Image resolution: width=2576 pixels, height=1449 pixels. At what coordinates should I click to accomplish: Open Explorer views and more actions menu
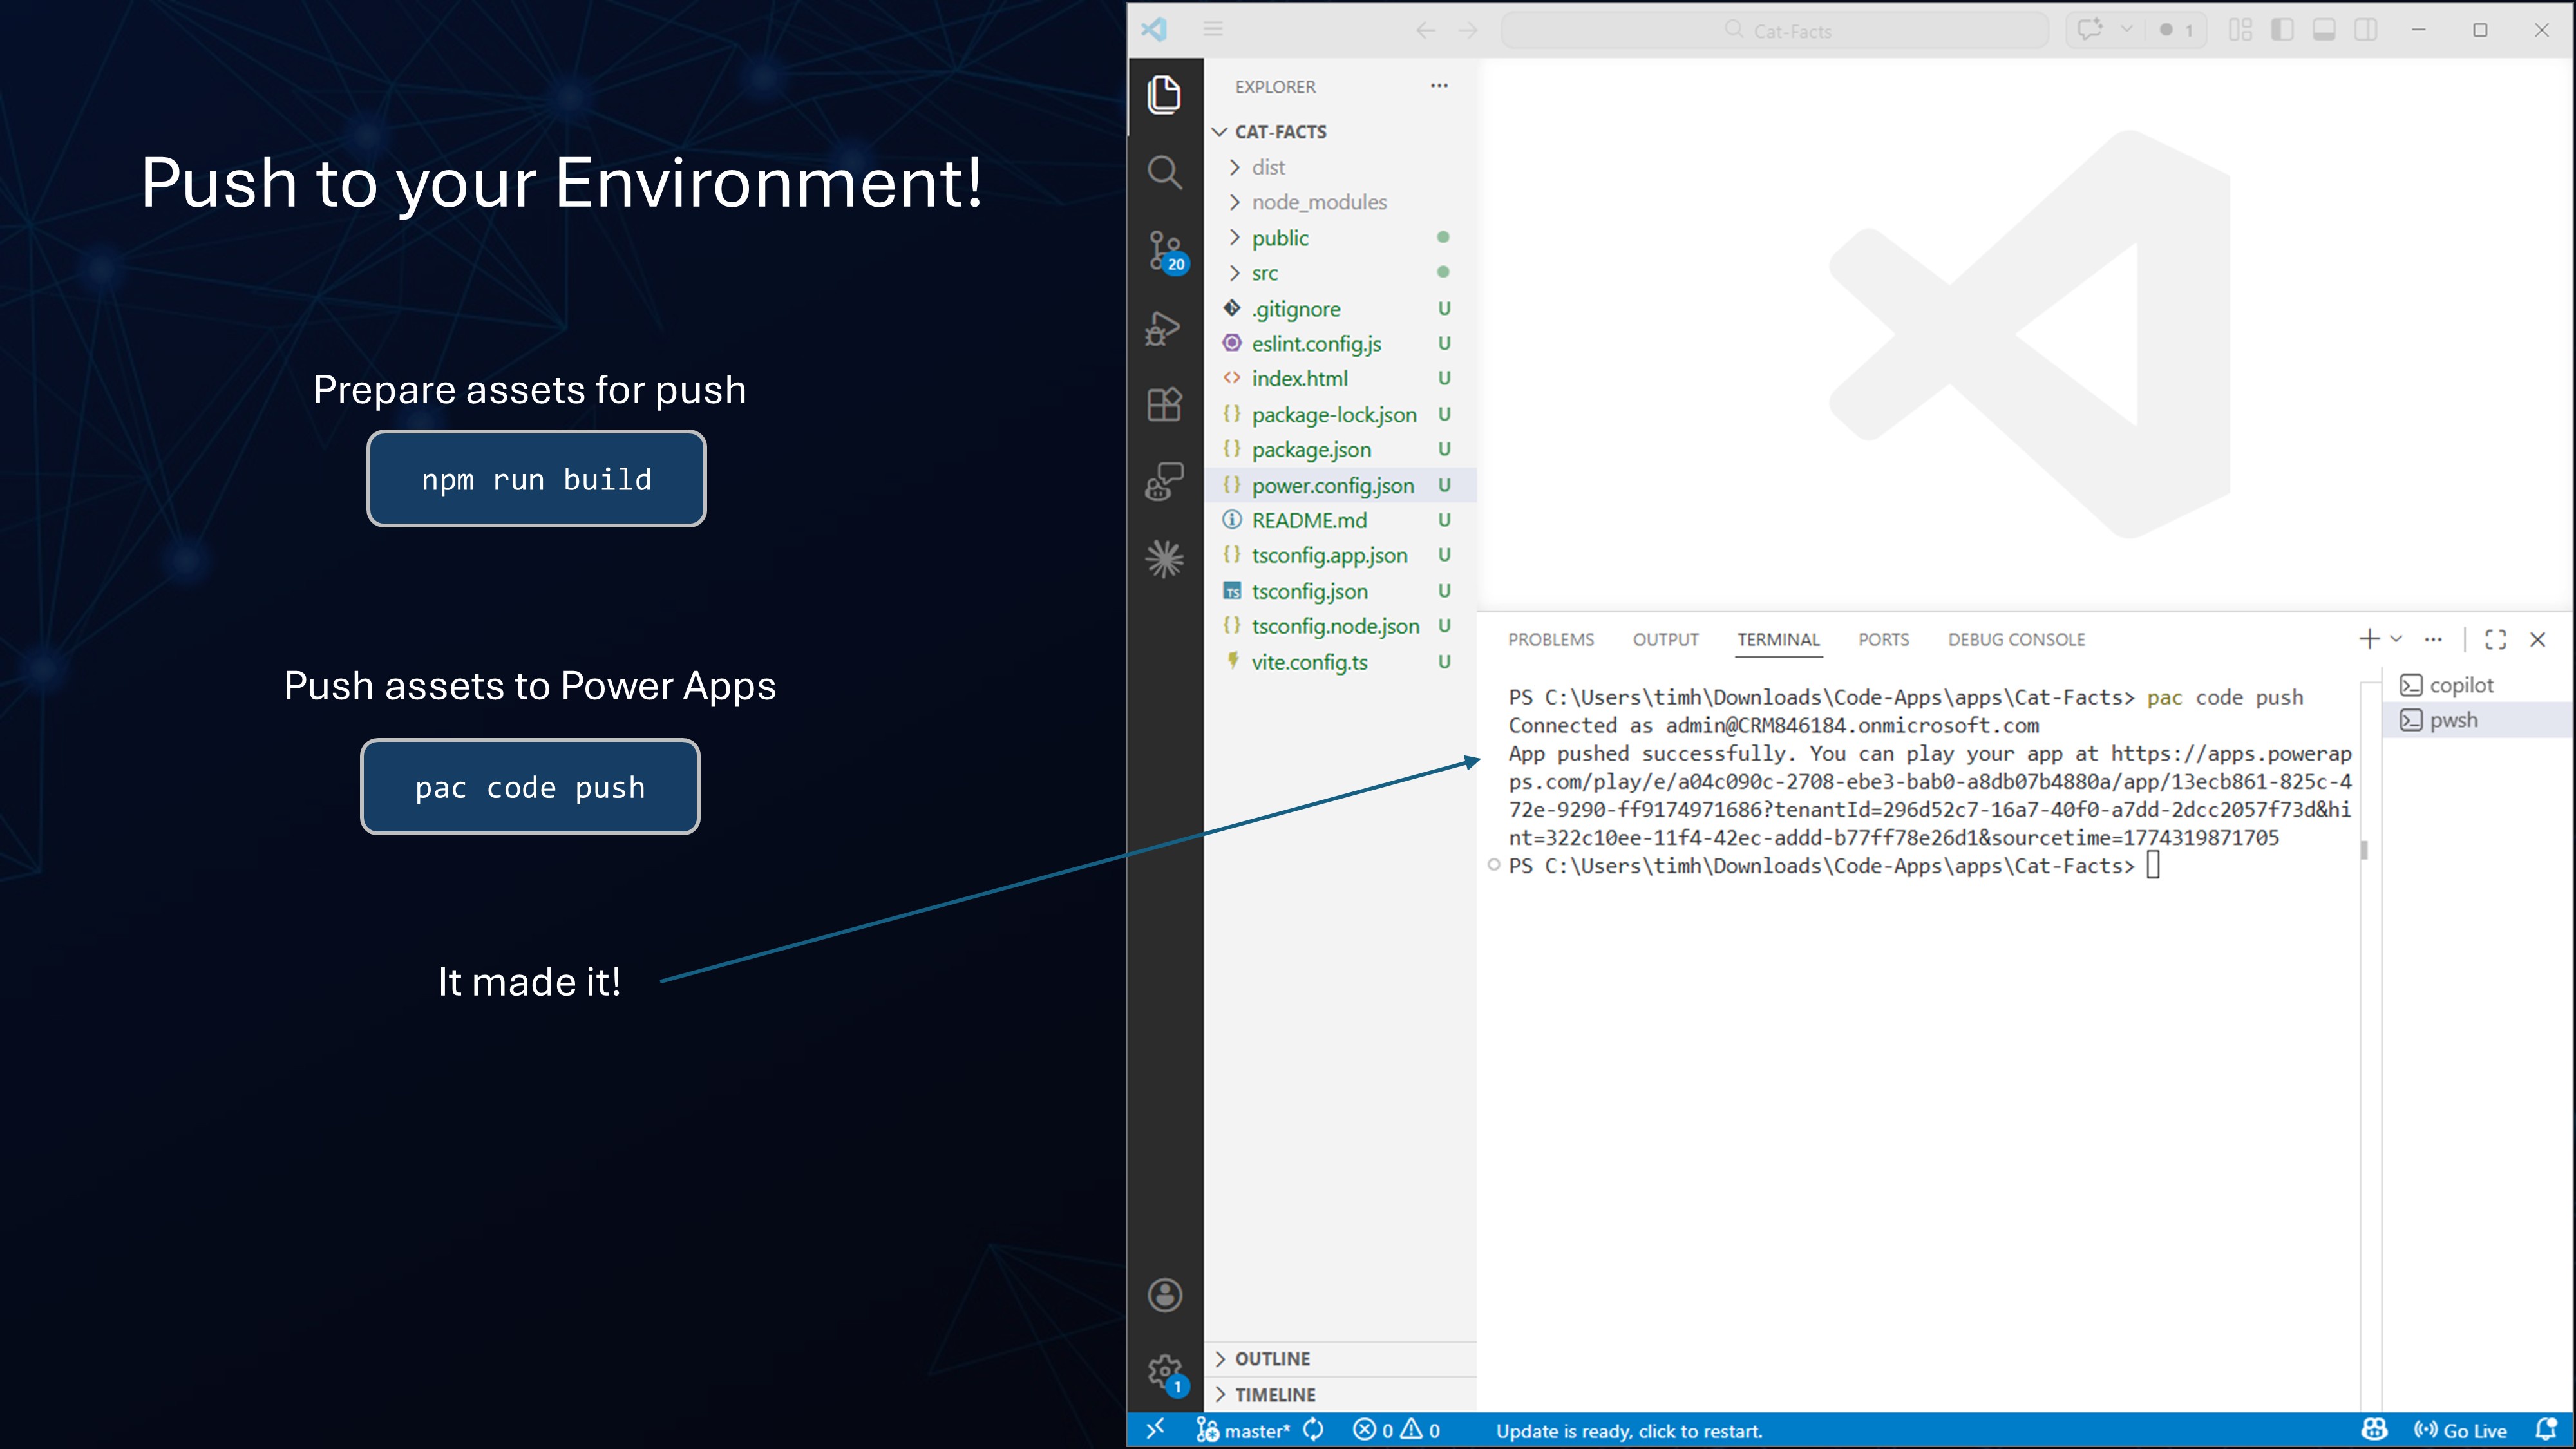pos(1439,86)
